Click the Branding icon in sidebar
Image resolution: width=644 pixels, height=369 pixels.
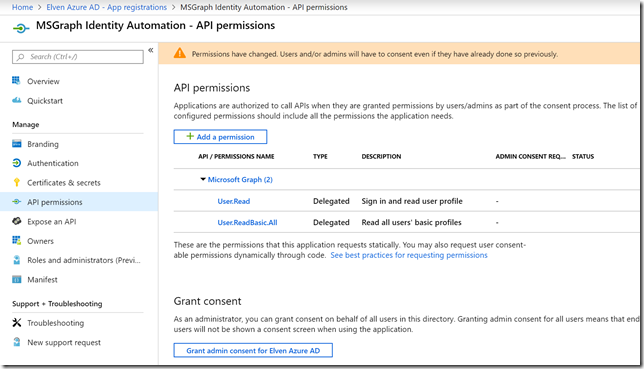16,144
